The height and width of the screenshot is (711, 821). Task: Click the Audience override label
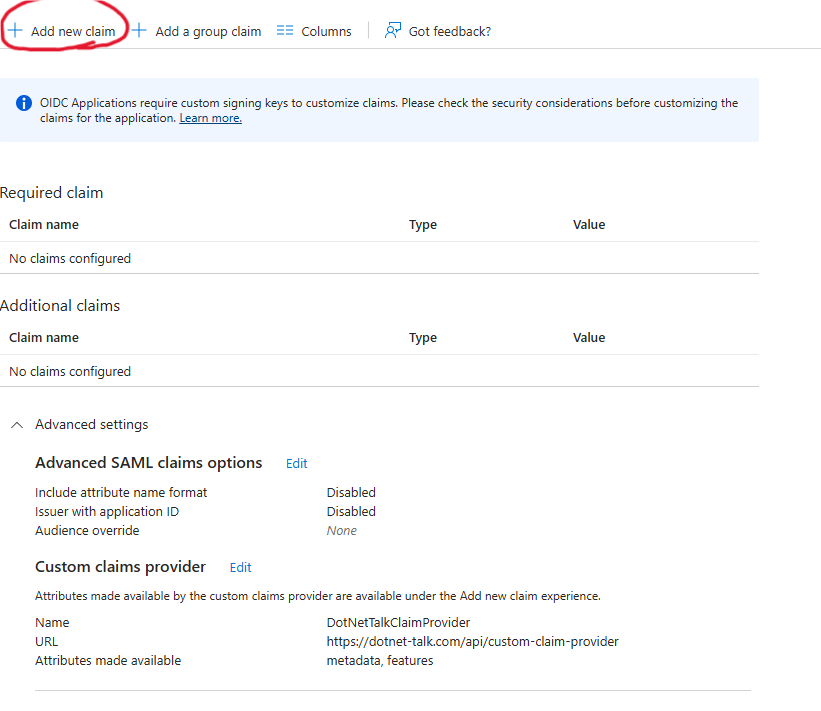click(x=87, y=531)
